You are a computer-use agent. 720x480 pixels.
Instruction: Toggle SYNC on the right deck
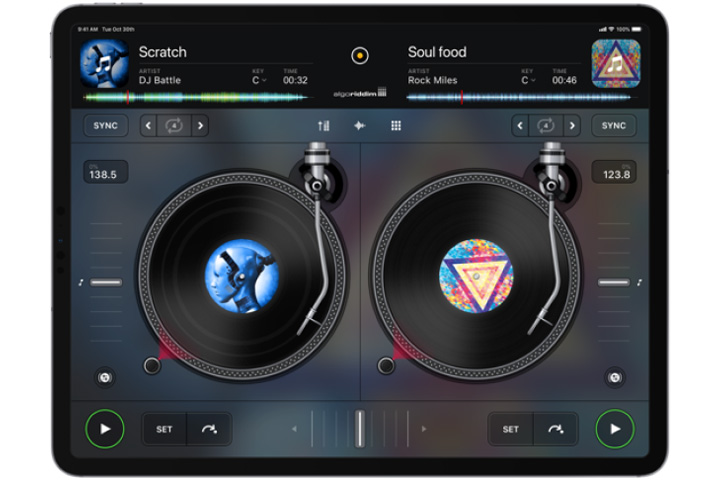pos(613,126)
